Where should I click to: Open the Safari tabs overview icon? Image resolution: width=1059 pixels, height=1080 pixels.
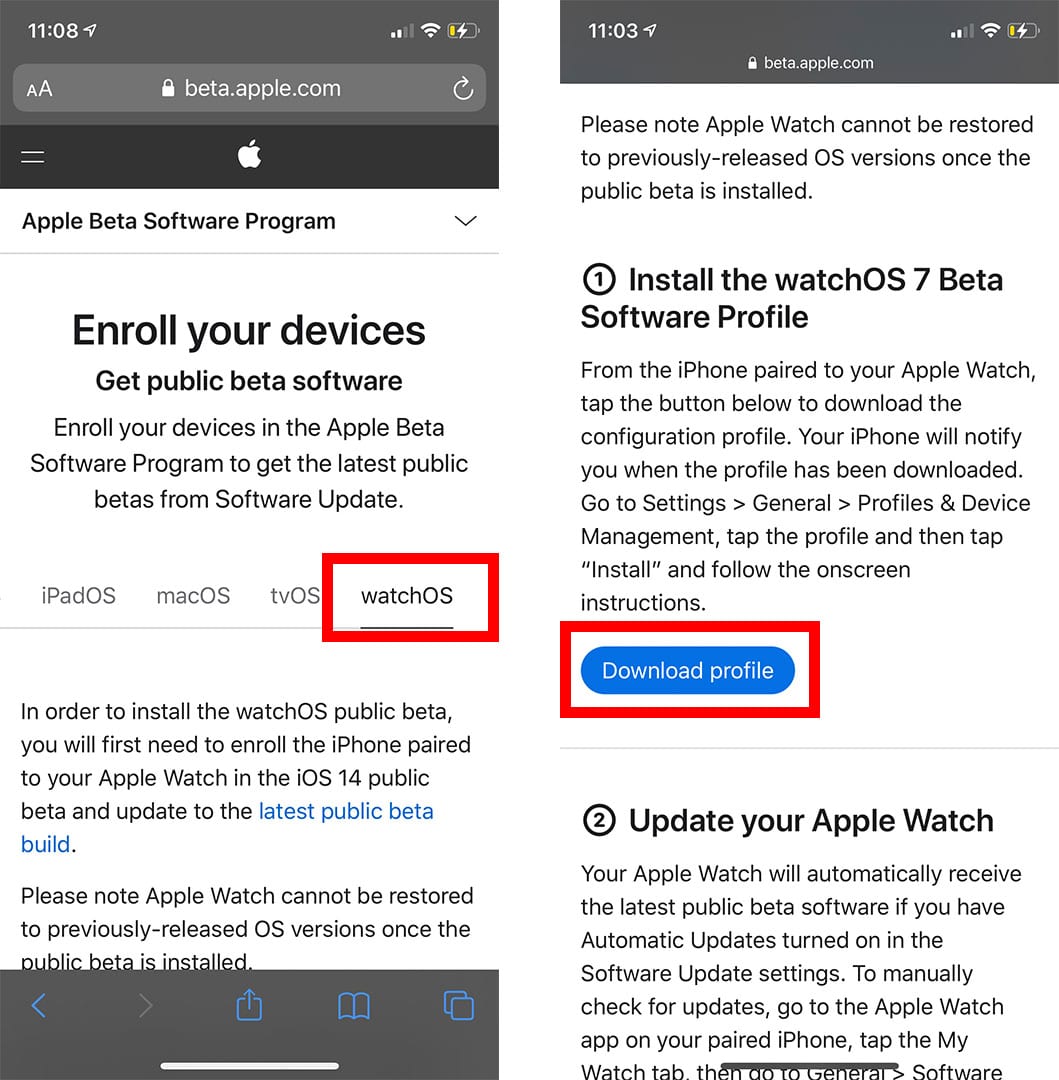(x=459, y=1006)
